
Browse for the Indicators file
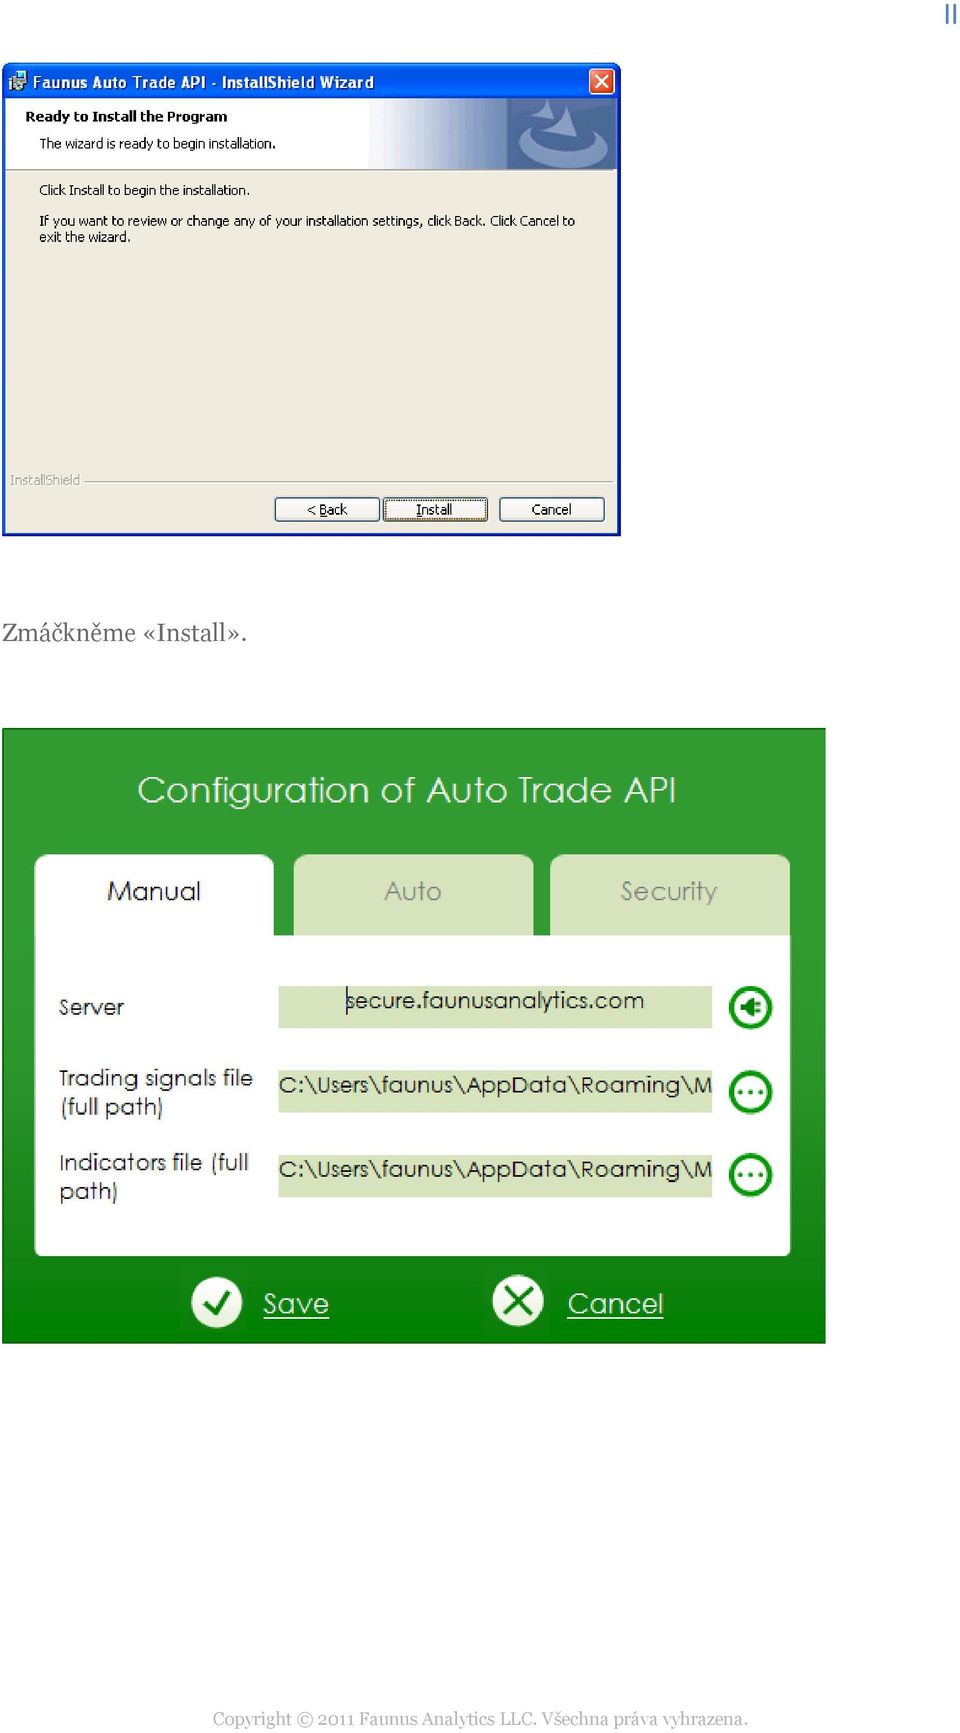tap(750, 1175)
